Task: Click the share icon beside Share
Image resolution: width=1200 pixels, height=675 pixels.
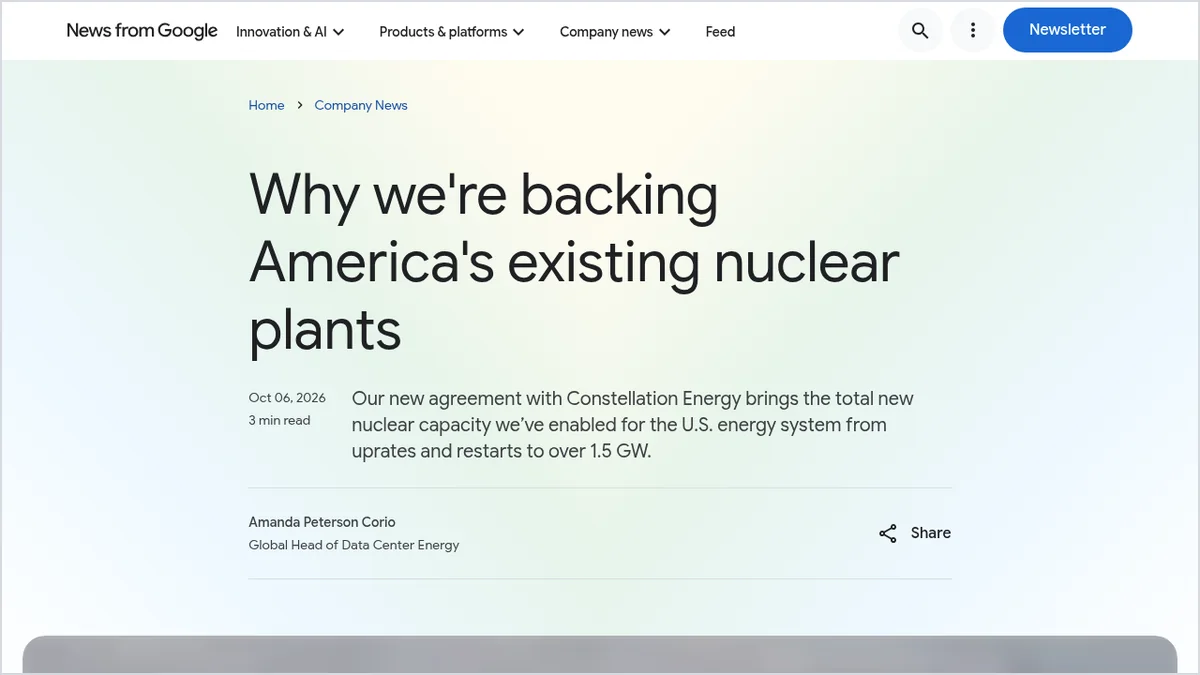Action: (888, 533)
